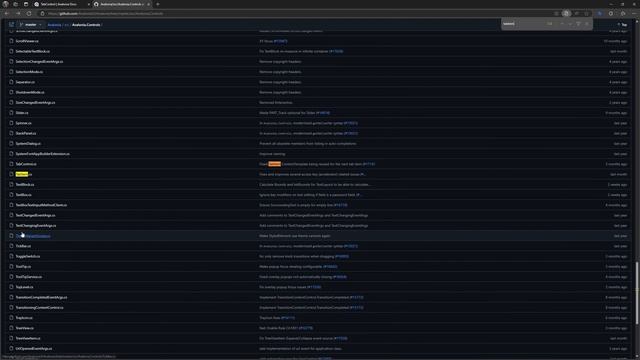Open TextChangedEventArgs.cs file

pos(35,215)
